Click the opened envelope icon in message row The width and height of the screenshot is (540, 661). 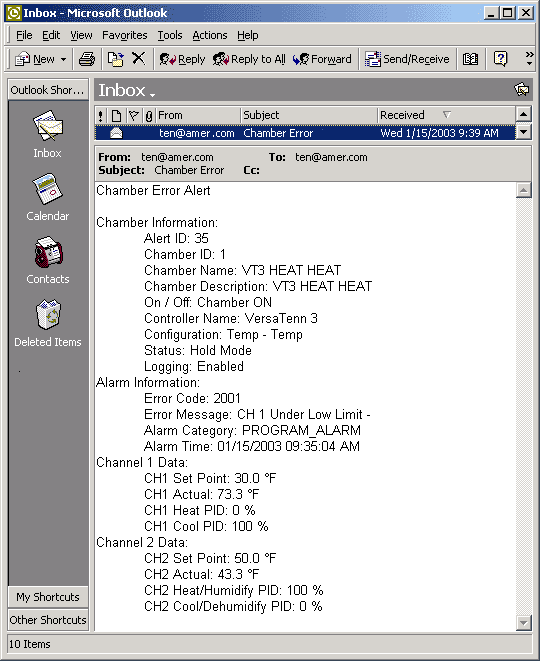pos(116,133)
